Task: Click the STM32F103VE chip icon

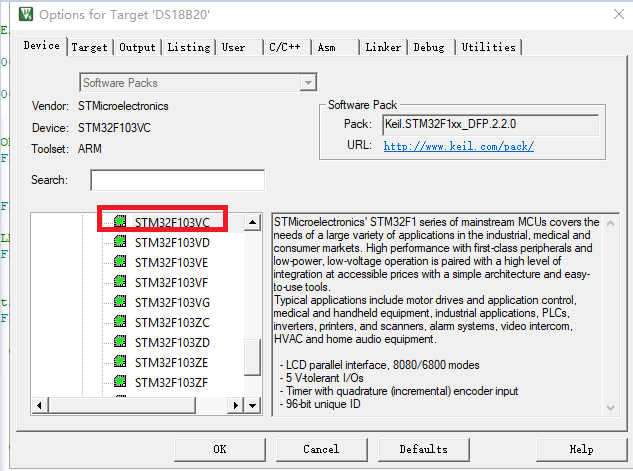Action: tap(120, 262)
